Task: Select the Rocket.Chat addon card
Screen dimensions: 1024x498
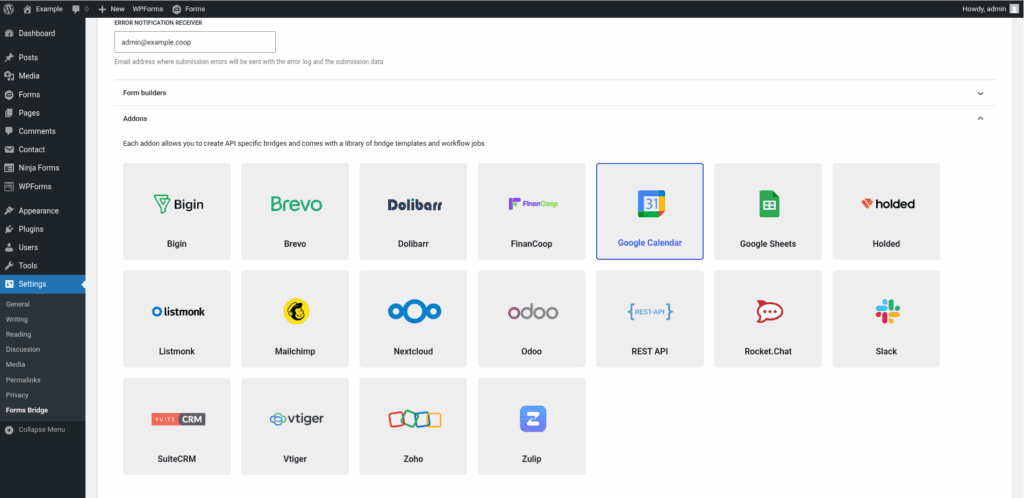Action: pos(767,319)
